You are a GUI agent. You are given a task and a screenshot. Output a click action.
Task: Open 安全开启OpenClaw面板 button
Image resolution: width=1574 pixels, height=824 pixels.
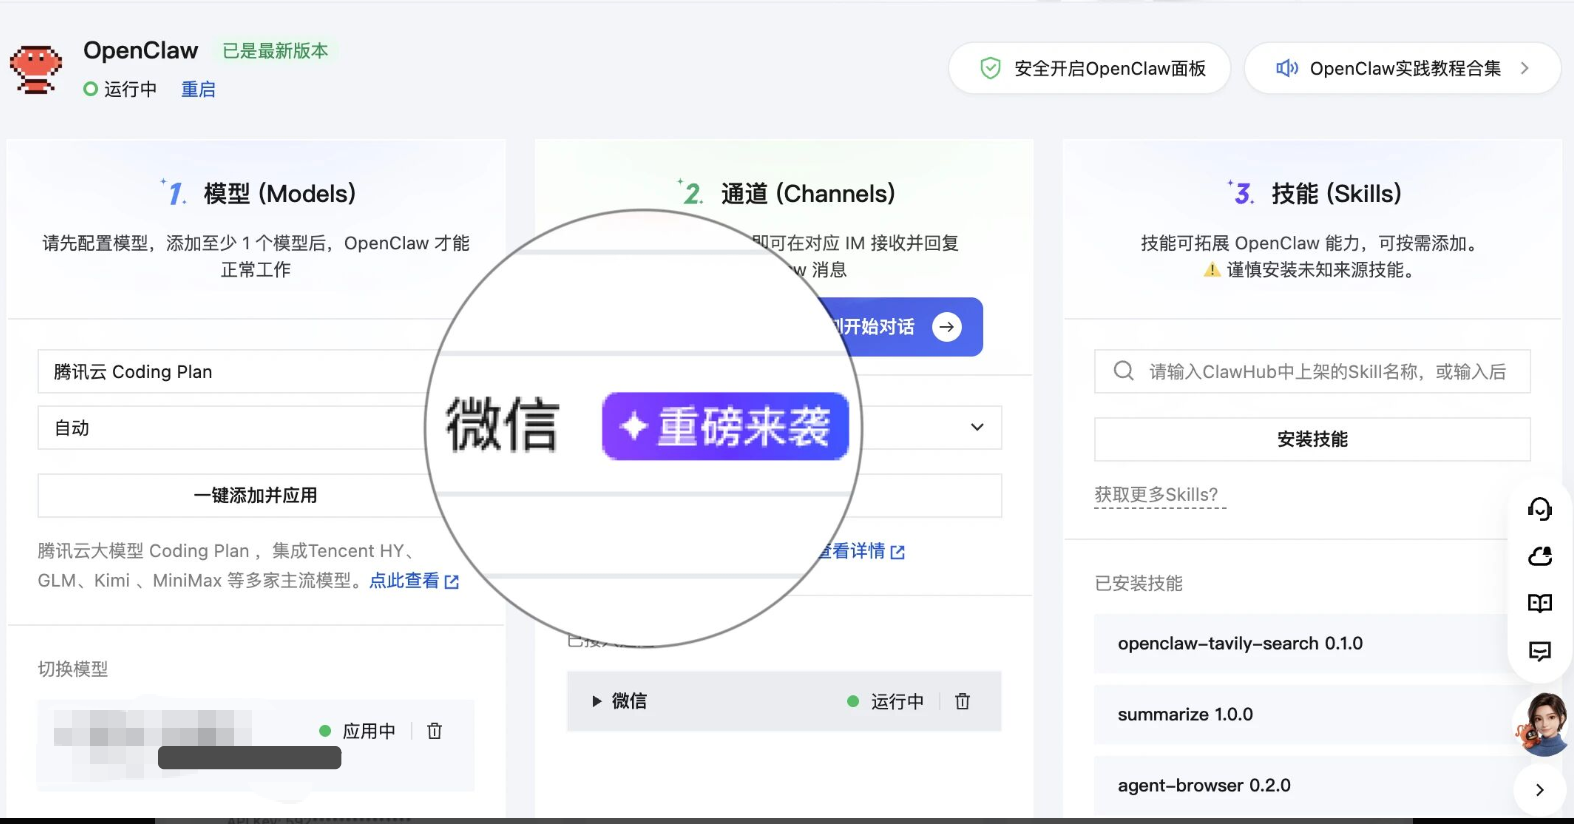click(x=1089, y=68)
